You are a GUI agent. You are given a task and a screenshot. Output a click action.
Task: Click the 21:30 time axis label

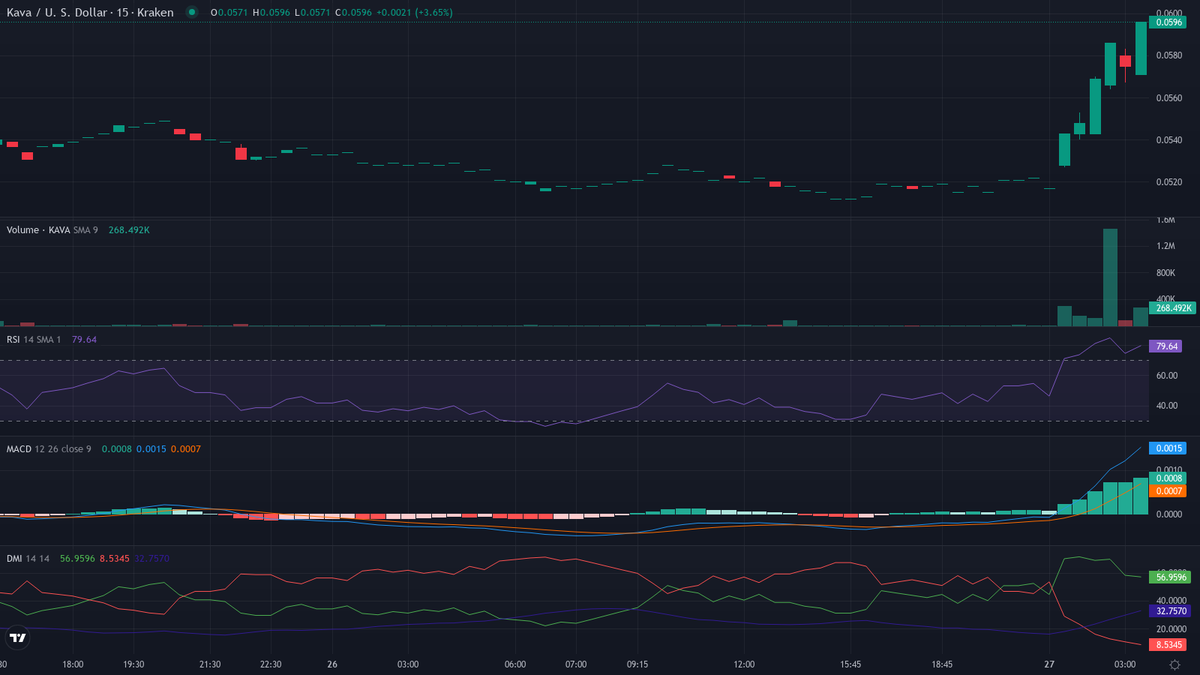click(210, 664)
